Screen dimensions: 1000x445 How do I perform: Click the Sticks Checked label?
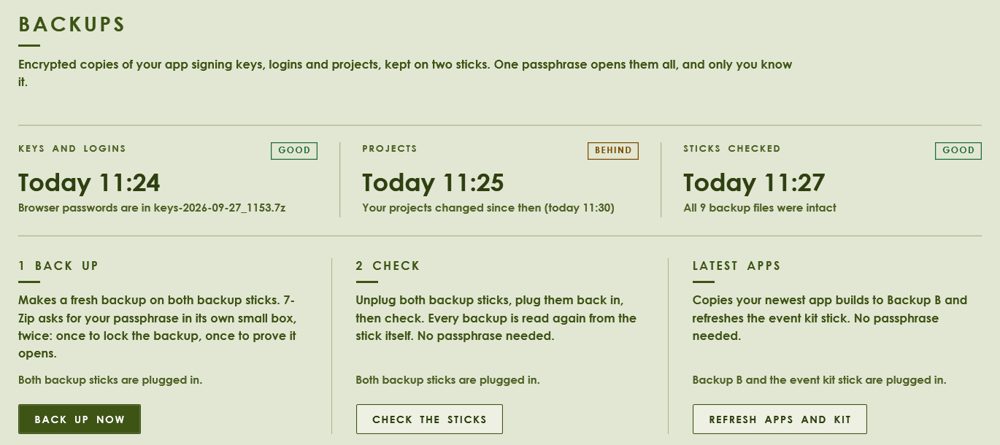[x=732, y=149]
